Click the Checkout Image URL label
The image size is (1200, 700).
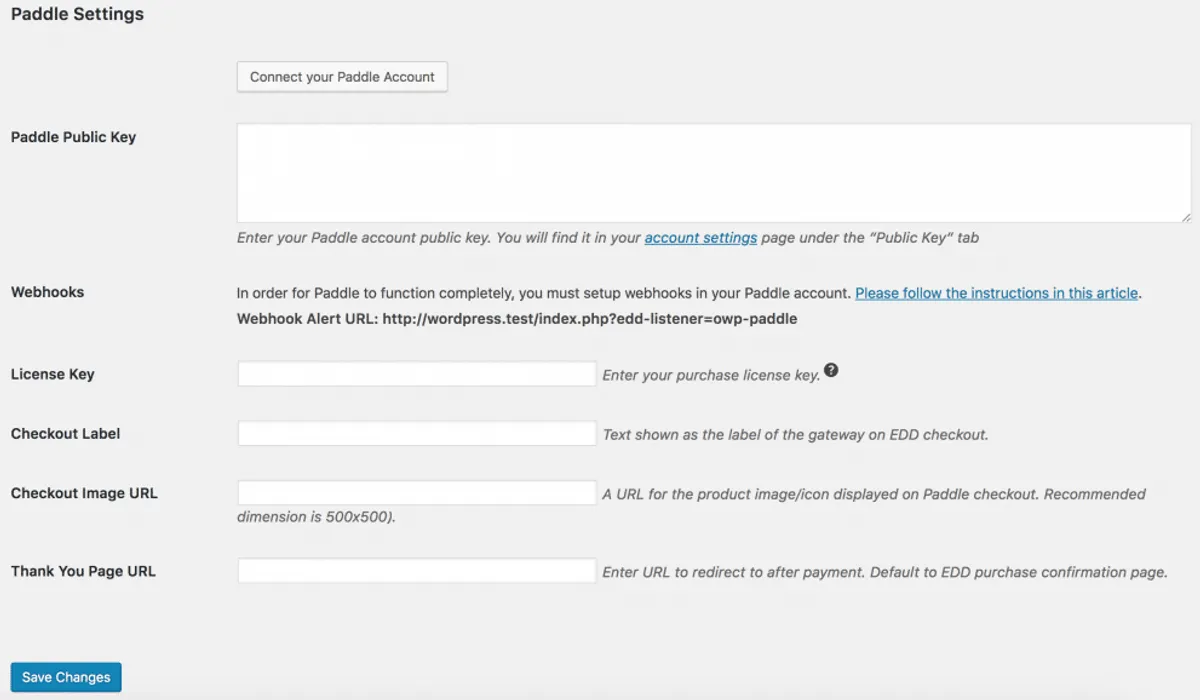pos(84,493)
